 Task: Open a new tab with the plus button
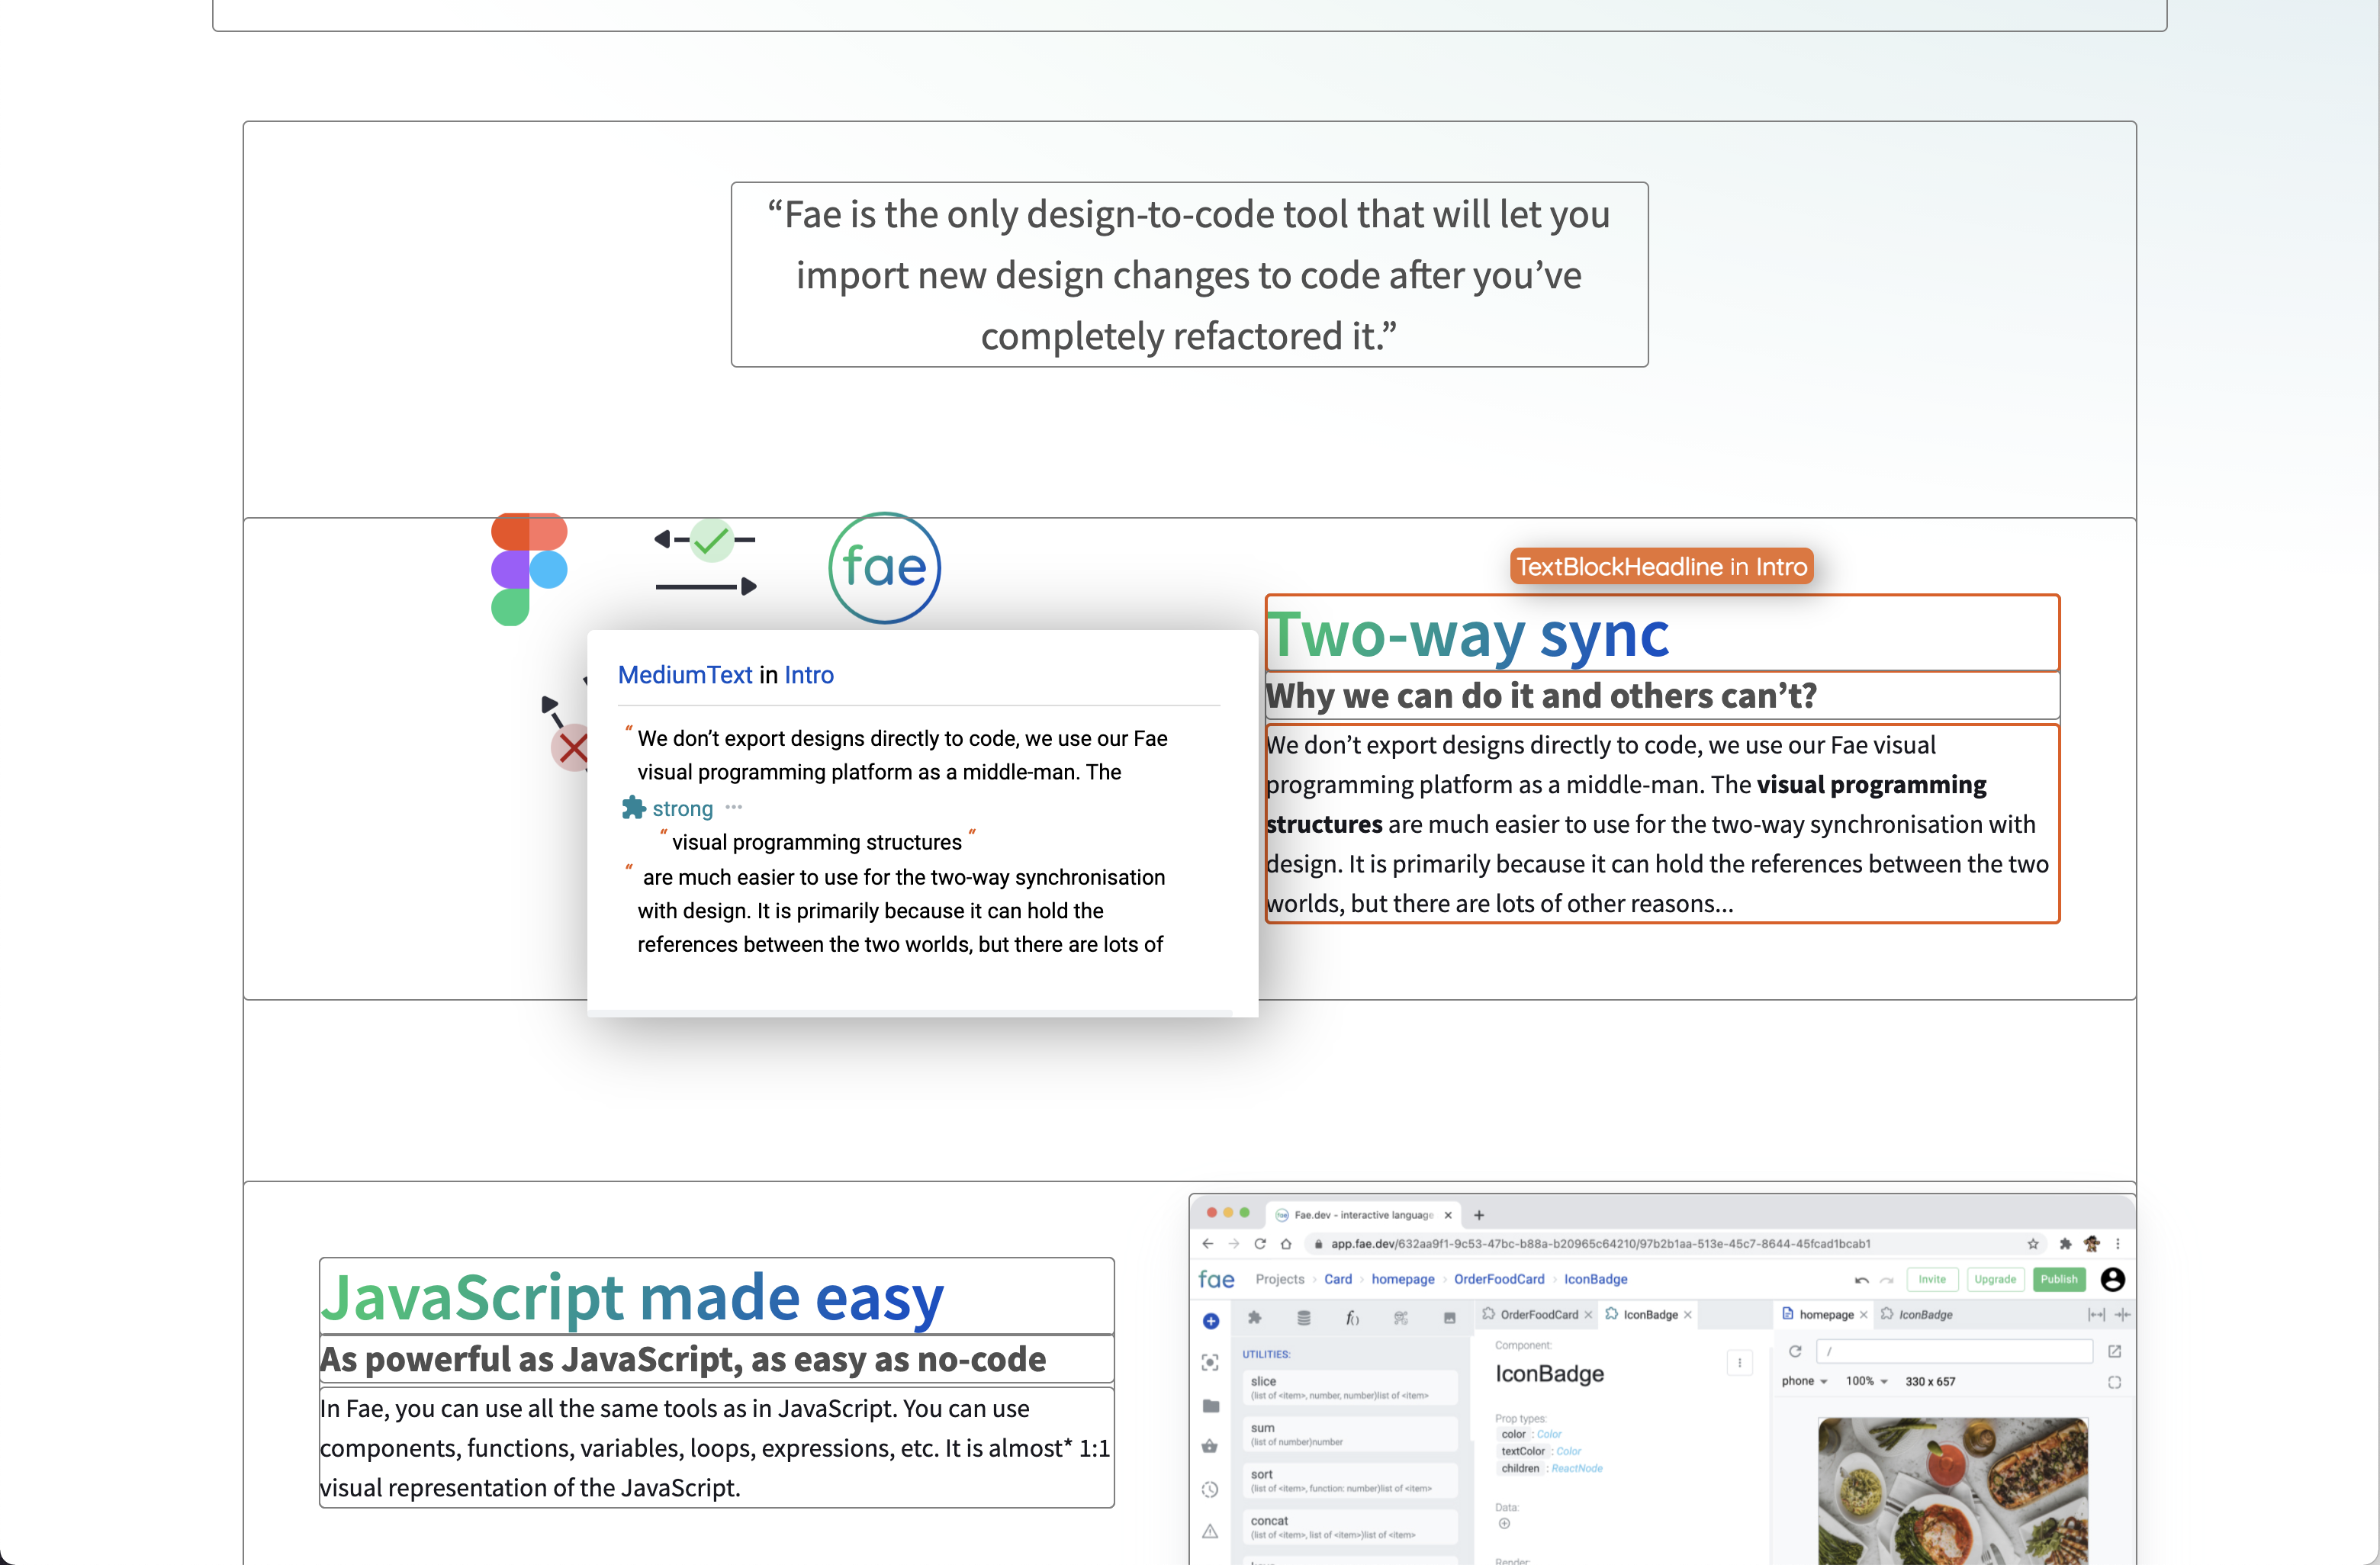pos(1479,1215)
